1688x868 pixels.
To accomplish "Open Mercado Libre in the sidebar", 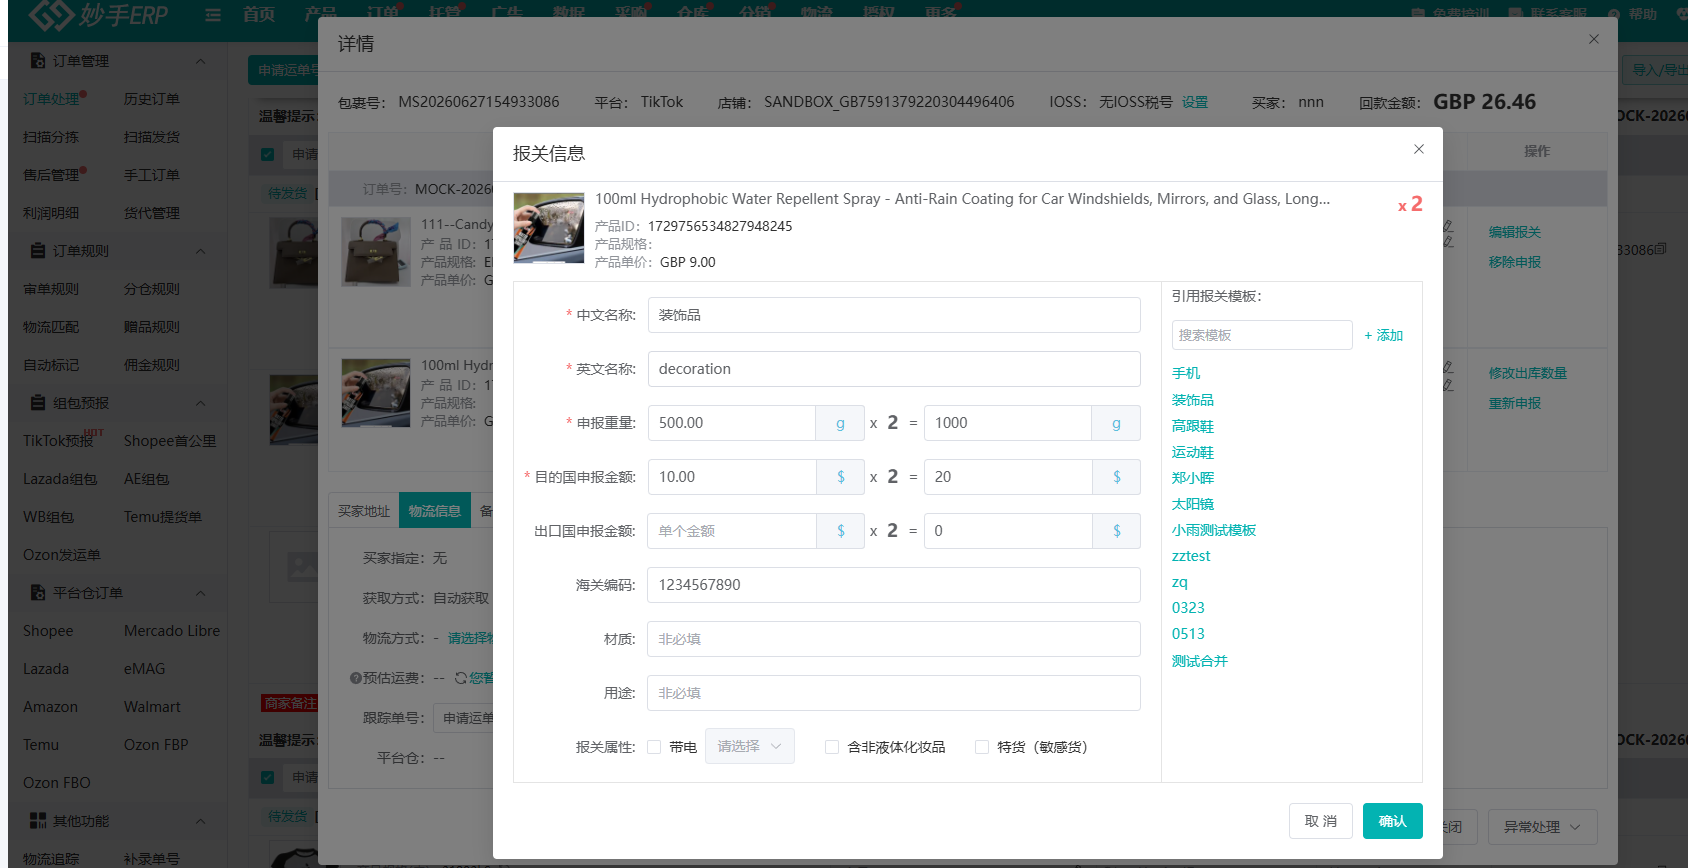I will [x=172, y=631].
